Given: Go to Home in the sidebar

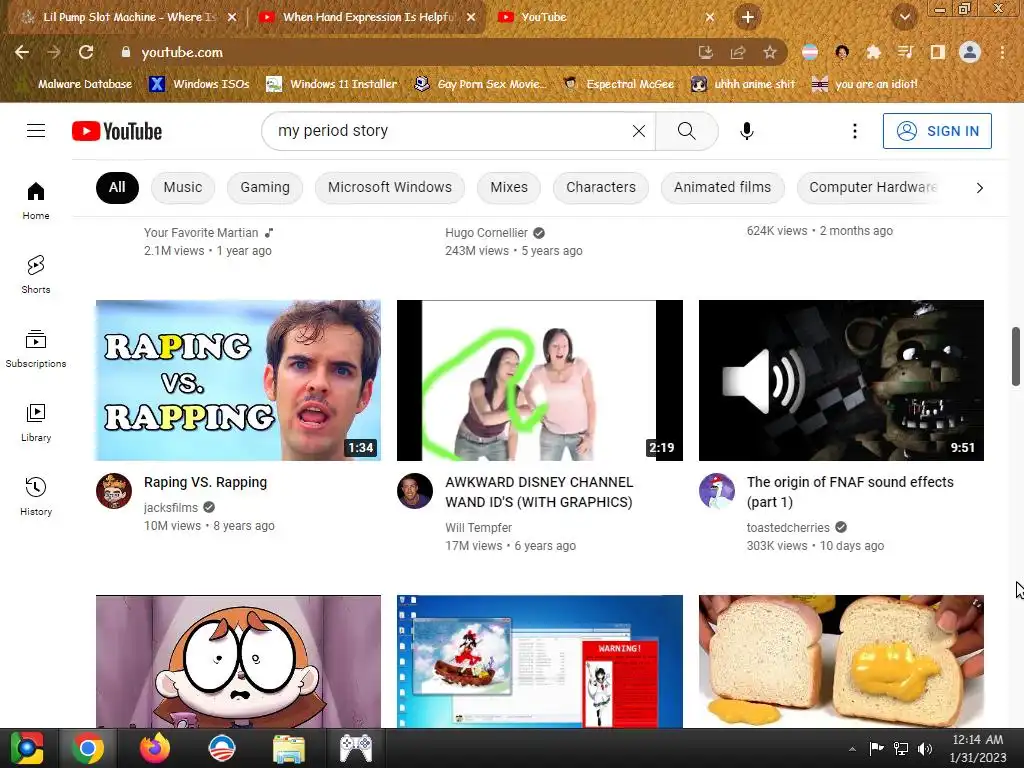Looking at the screenshot, I should (36, 200).
